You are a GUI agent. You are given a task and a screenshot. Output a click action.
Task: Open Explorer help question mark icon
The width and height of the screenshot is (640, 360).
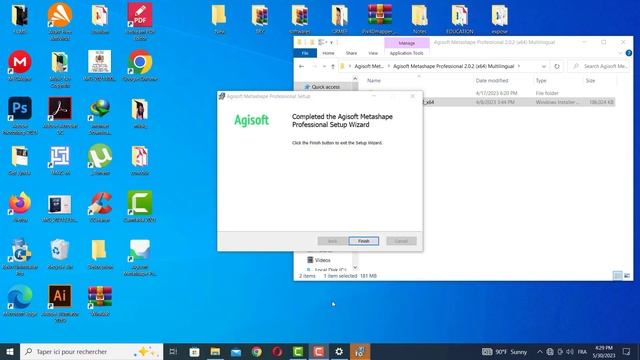pyautogui.click(x=629, y=53)
